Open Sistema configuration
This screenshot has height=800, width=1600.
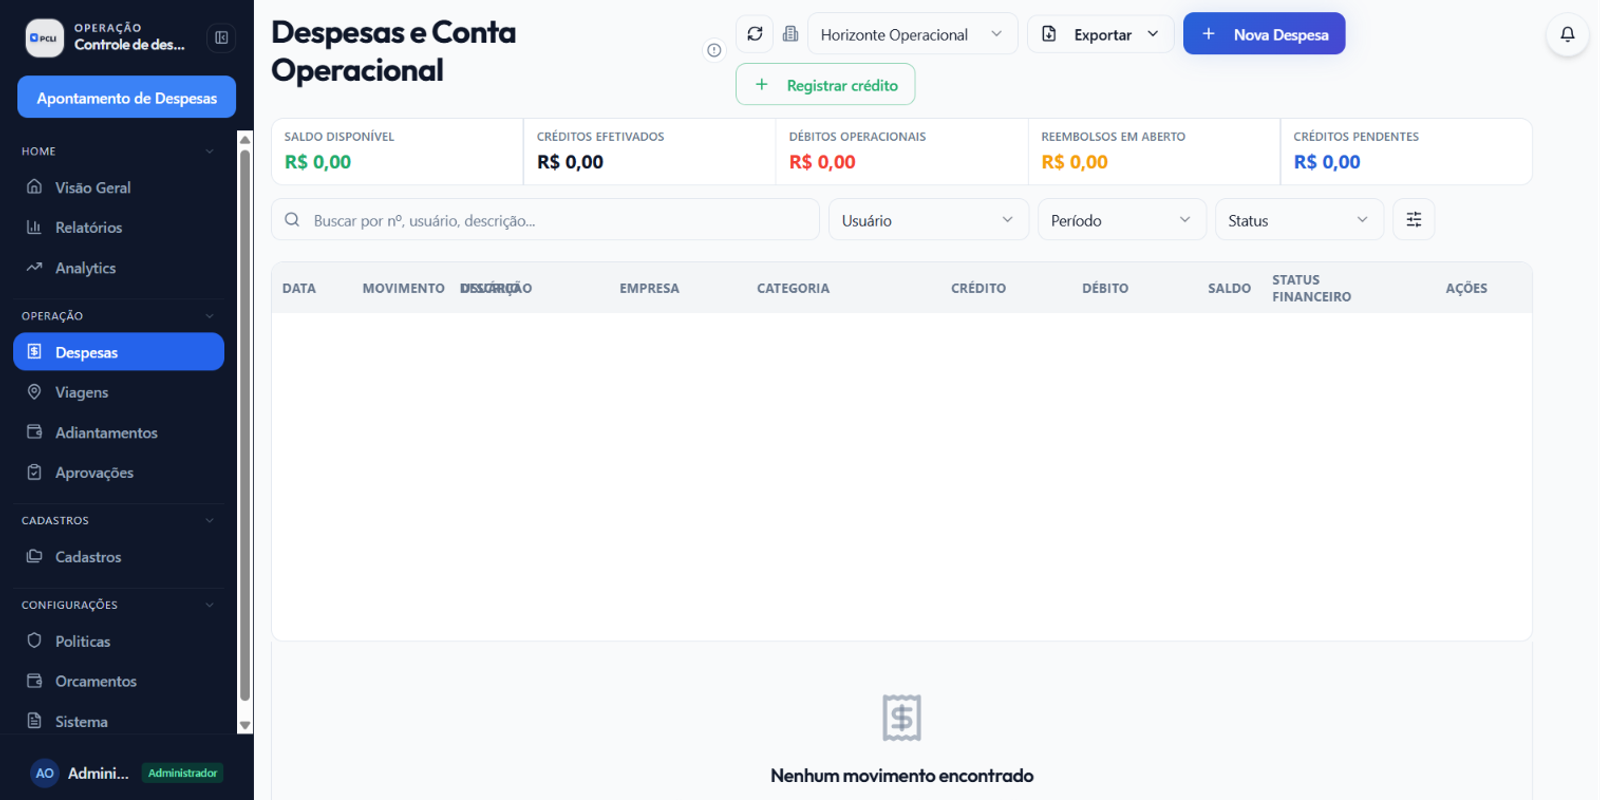[x=118, y=721]
